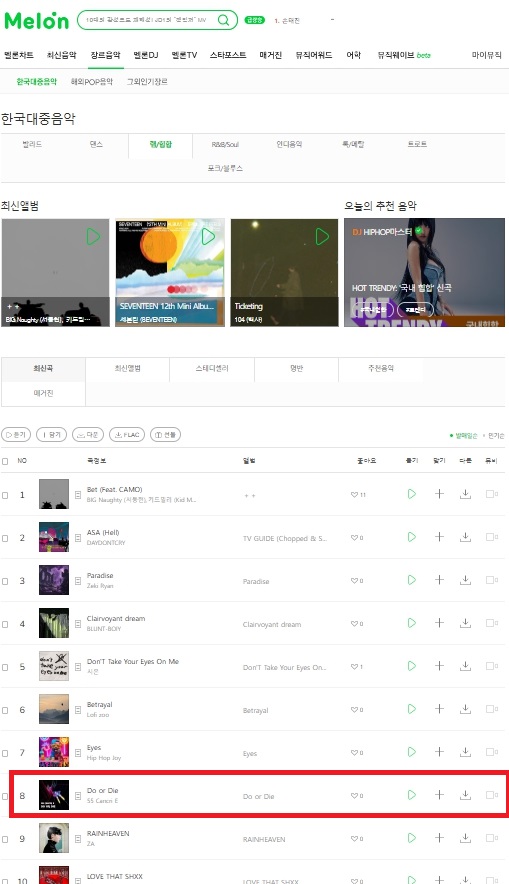Open the 해외POP음악 link
Screen dimensions: 509x884
(91, 82)
